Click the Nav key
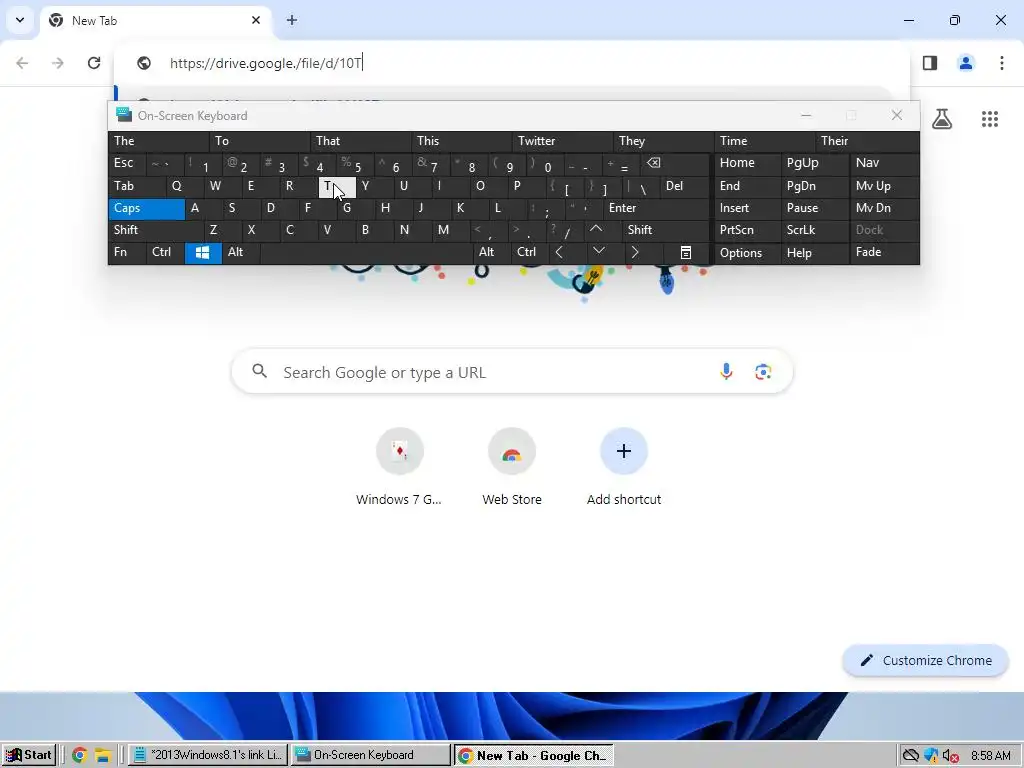The width and height of the screenshot is (1024, 768). point(884,163)
